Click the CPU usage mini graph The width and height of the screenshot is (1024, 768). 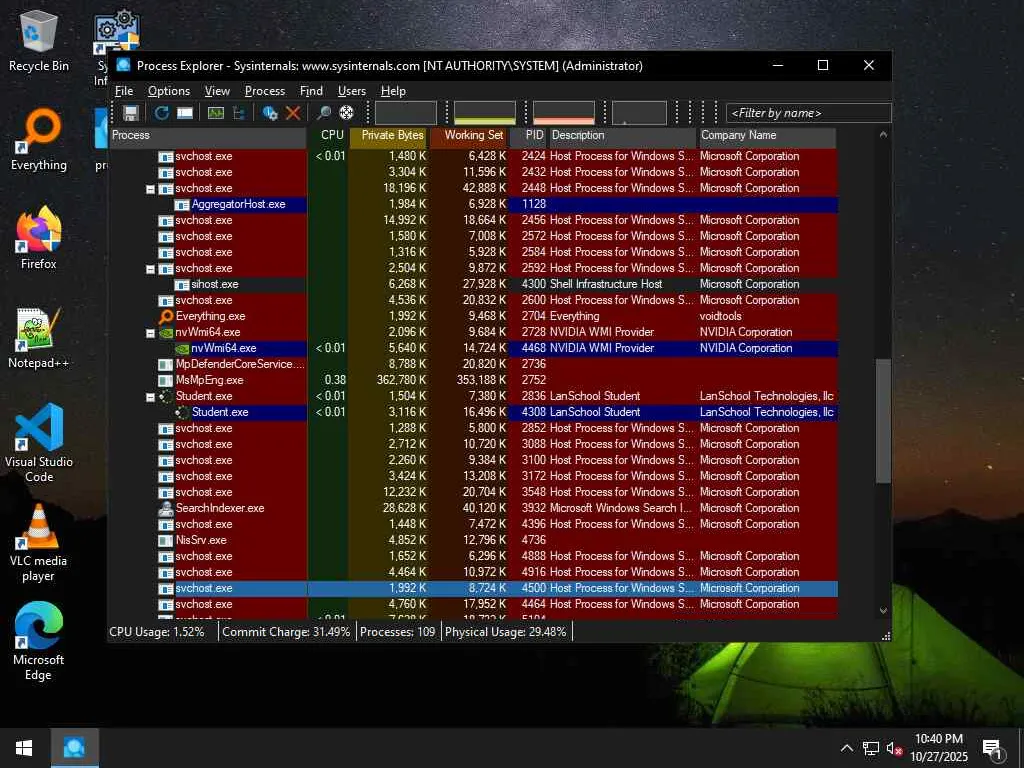point(406,113)
